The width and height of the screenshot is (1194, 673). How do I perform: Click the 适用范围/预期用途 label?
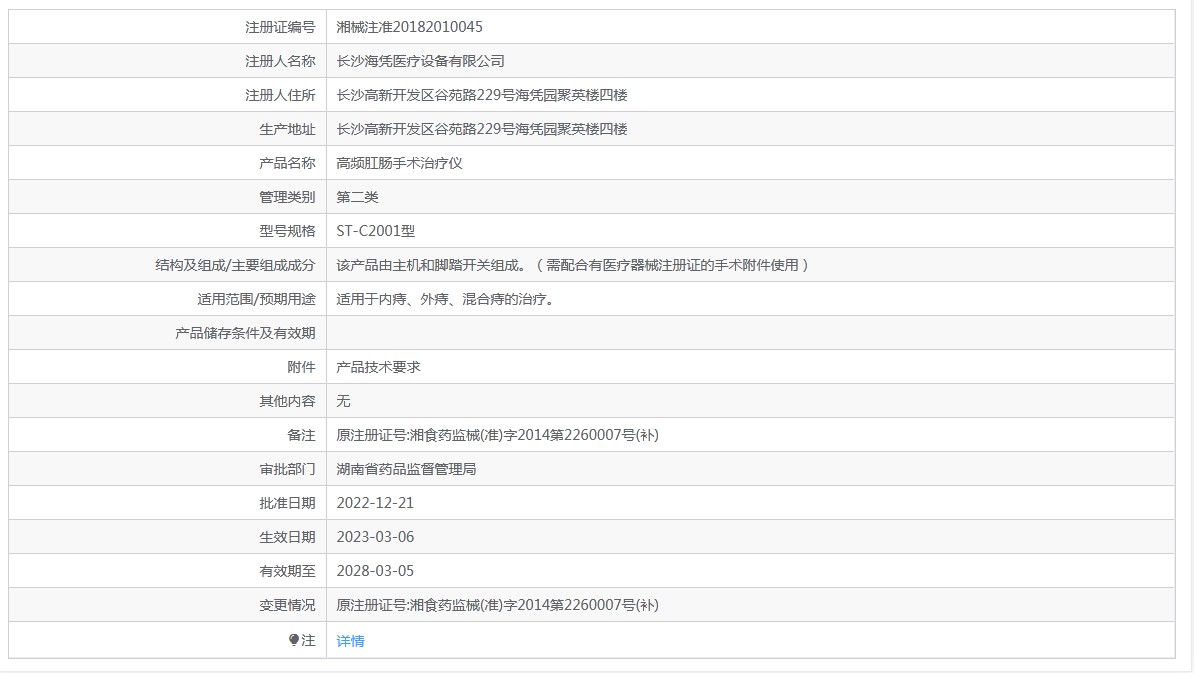[256, 299]
